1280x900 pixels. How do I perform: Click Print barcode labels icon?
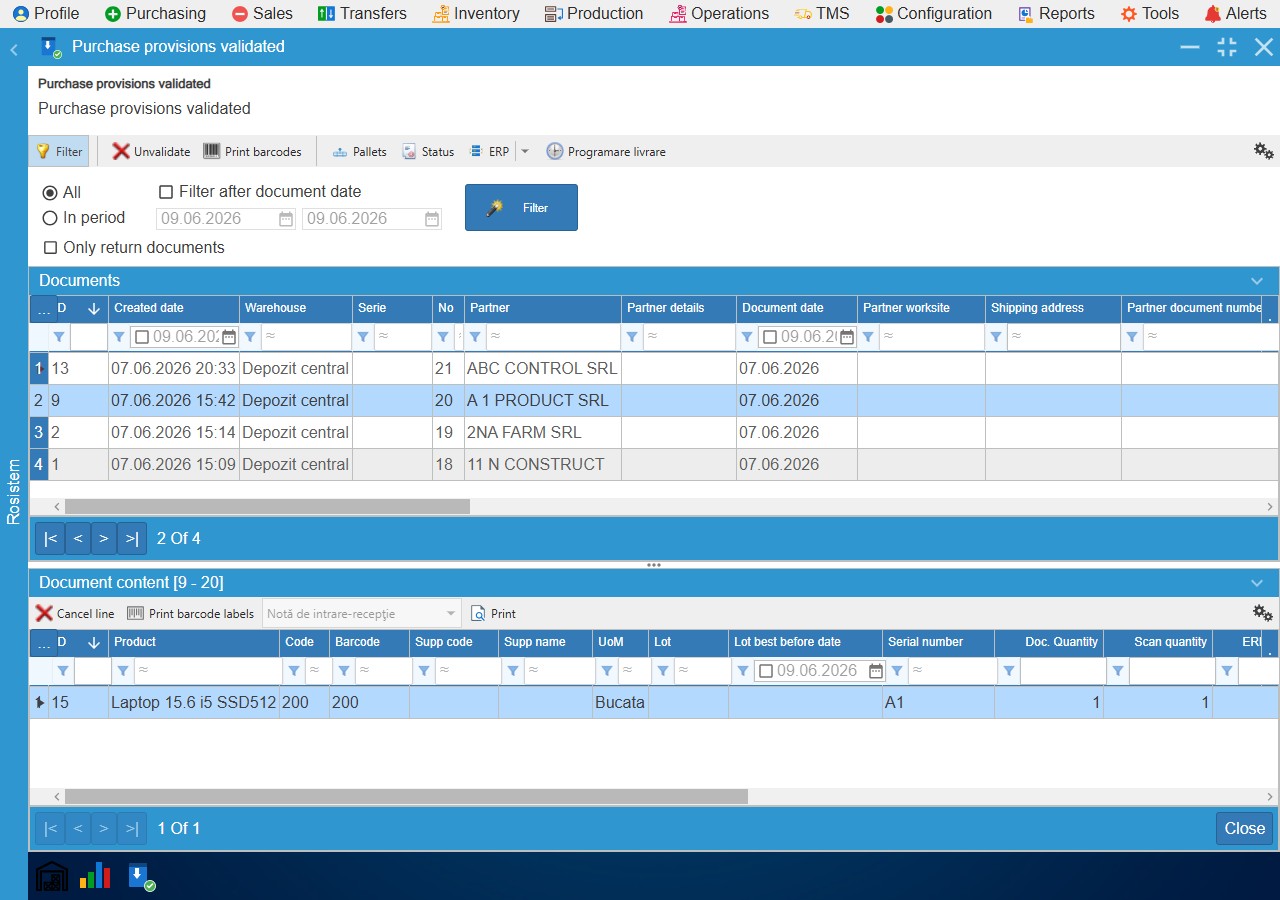point(135,613)
